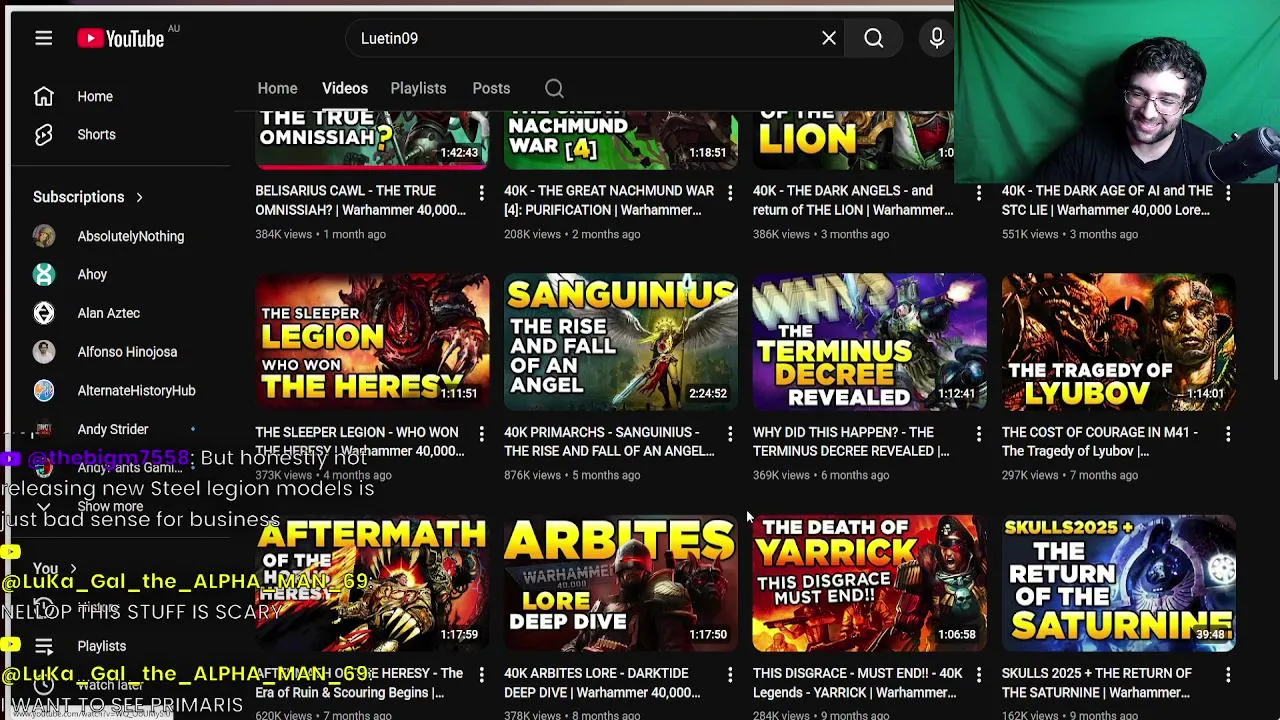Image resolution: width=1280 pixels, height=720 pixels.
Task: Open 'WHY DID THIS HAPPEN?' title link
Action: tap(851, 442)
